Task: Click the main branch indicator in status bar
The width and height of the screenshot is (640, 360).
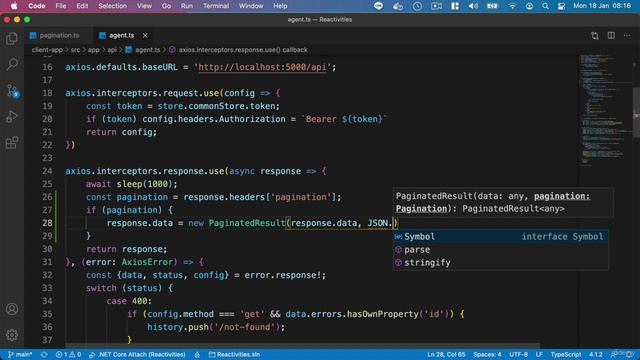Action: 20,354
